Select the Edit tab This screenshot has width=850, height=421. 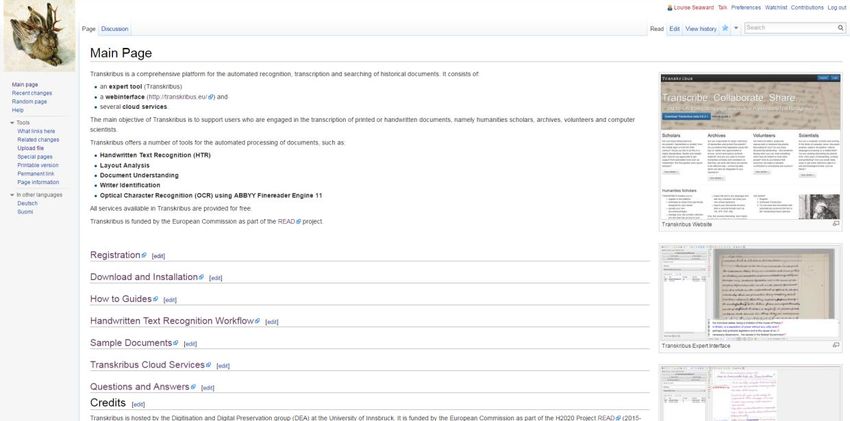coord(674,29)
